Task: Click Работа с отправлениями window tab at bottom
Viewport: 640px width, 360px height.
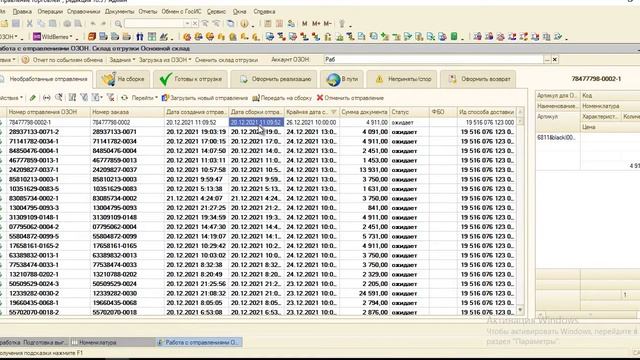Action: coord(199,342)
